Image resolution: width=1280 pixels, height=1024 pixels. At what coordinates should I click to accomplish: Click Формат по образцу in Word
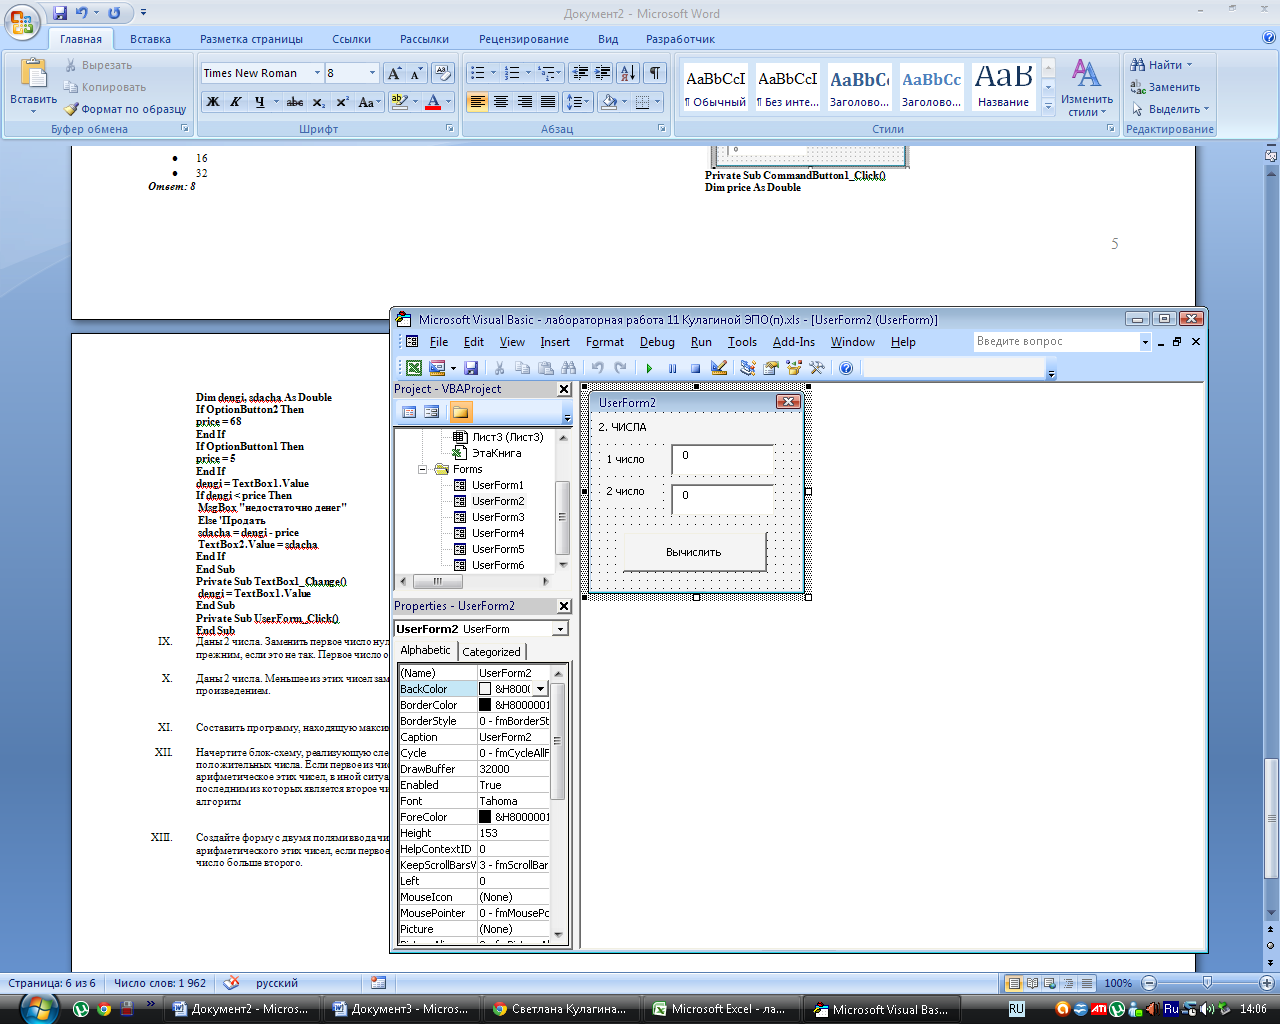(126, 109)
